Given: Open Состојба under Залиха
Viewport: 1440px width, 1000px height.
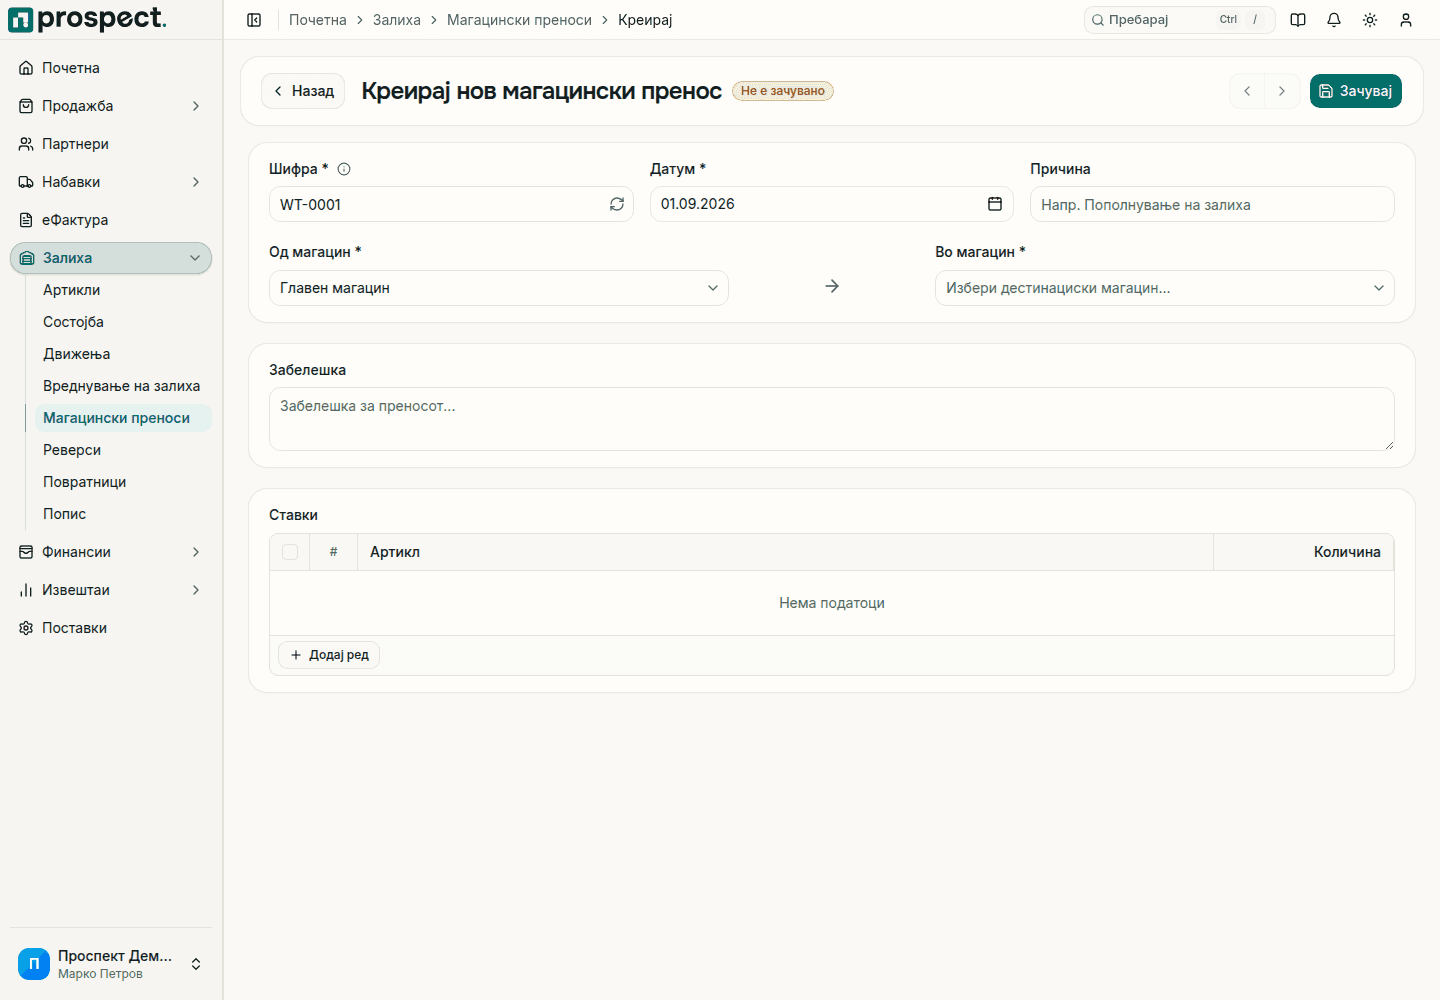Looking at the screenshot, I should [x=123, y=322].
